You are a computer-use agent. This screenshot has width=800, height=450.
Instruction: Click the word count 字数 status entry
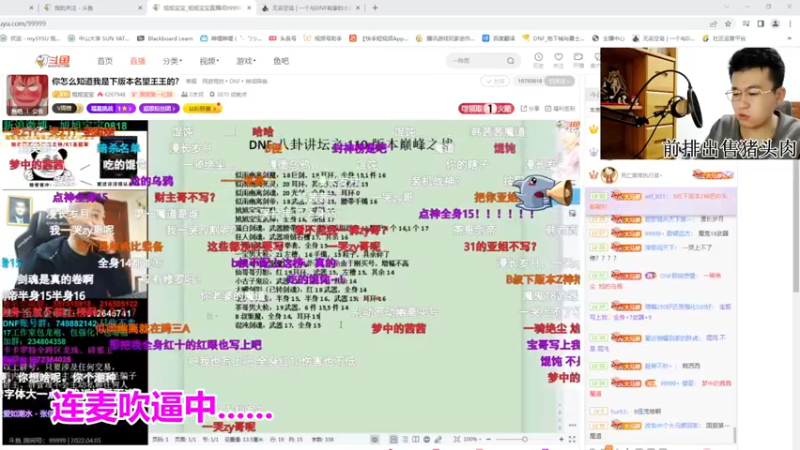click(x=322, y=439)
